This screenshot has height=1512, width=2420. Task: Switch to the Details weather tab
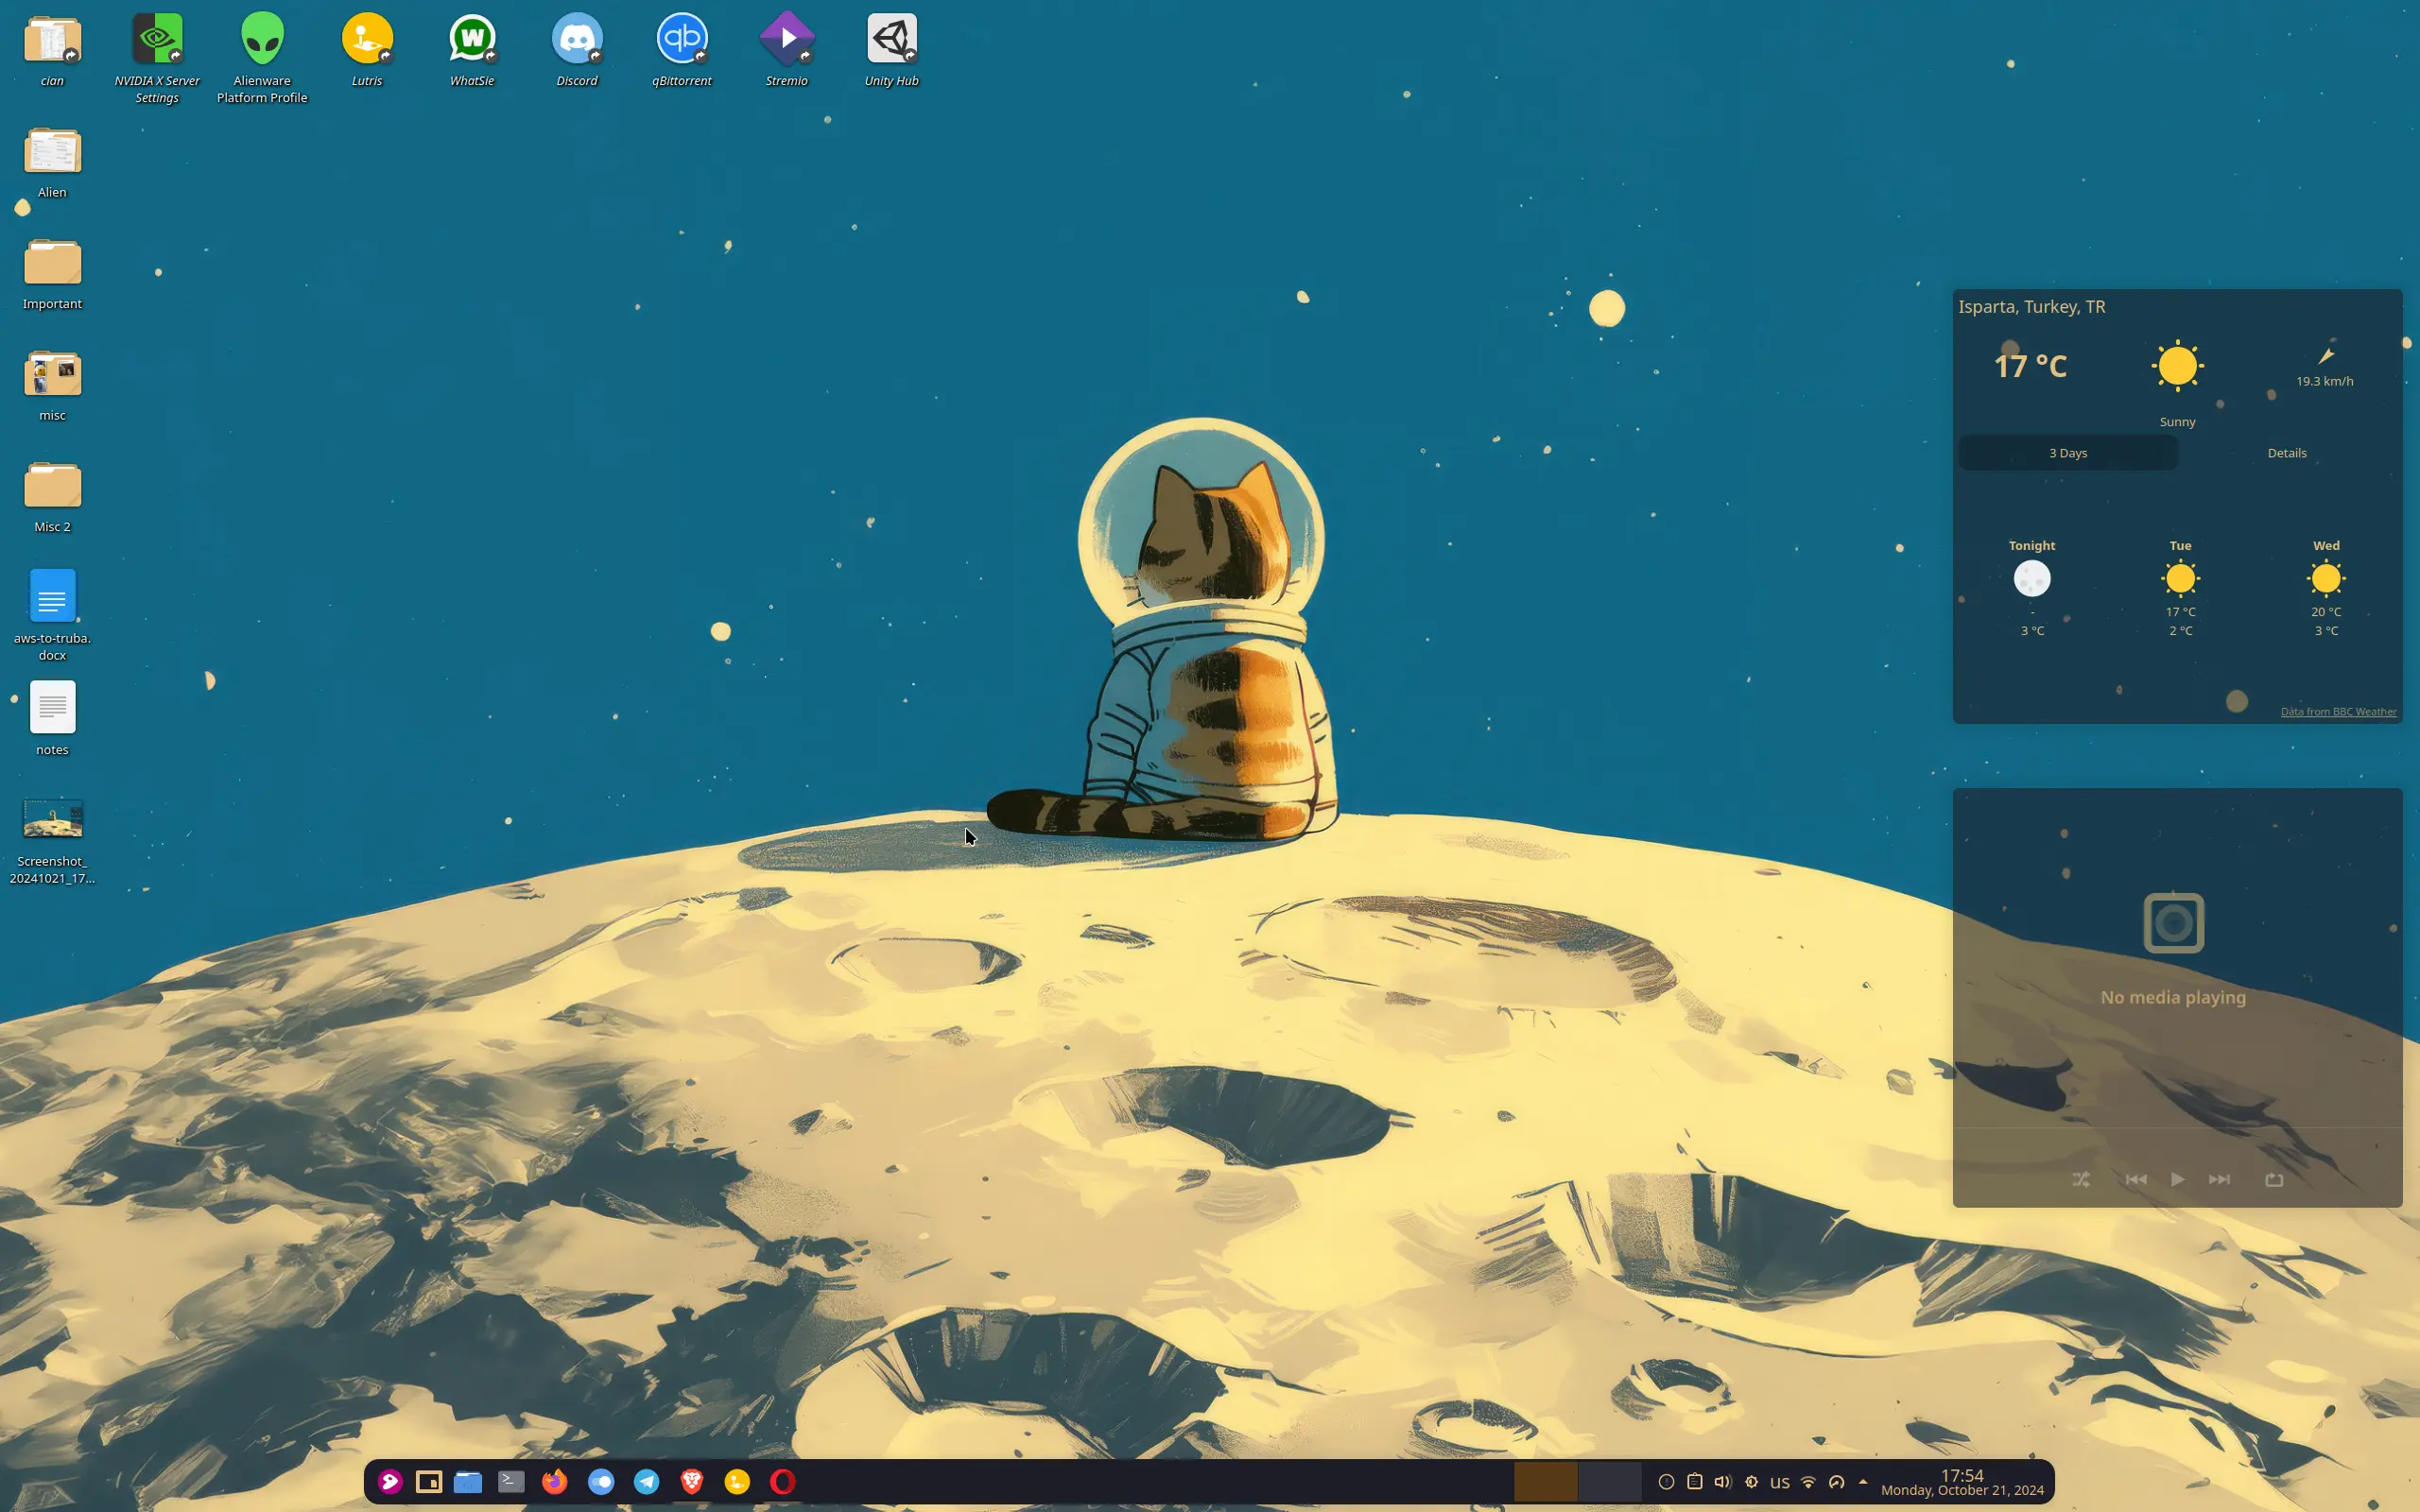point(2287,453)
